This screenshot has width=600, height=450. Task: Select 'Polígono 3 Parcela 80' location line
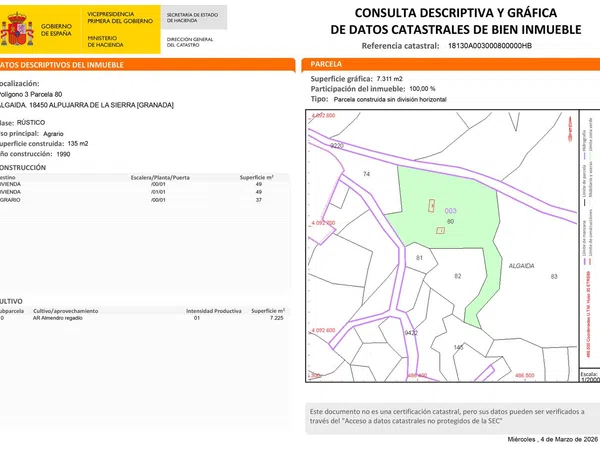(x=31, y=94)
